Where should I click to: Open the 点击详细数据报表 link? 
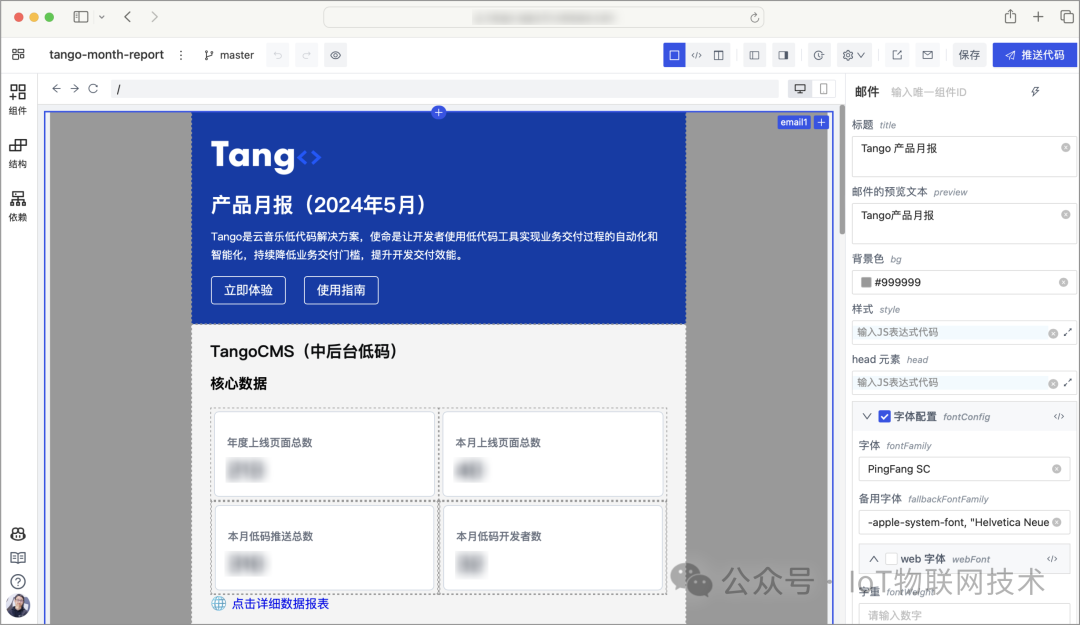tap(280, 604)
